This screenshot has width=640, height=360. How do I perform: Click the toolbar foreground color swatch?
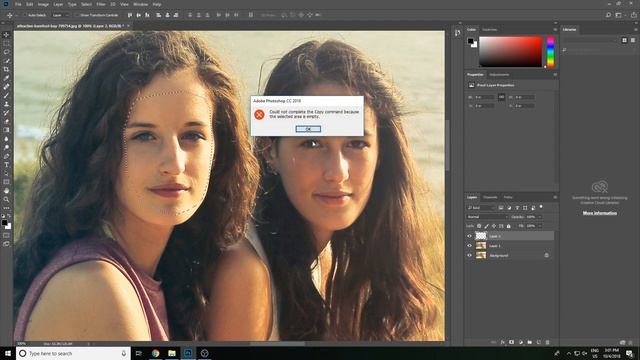coord(4,222)
